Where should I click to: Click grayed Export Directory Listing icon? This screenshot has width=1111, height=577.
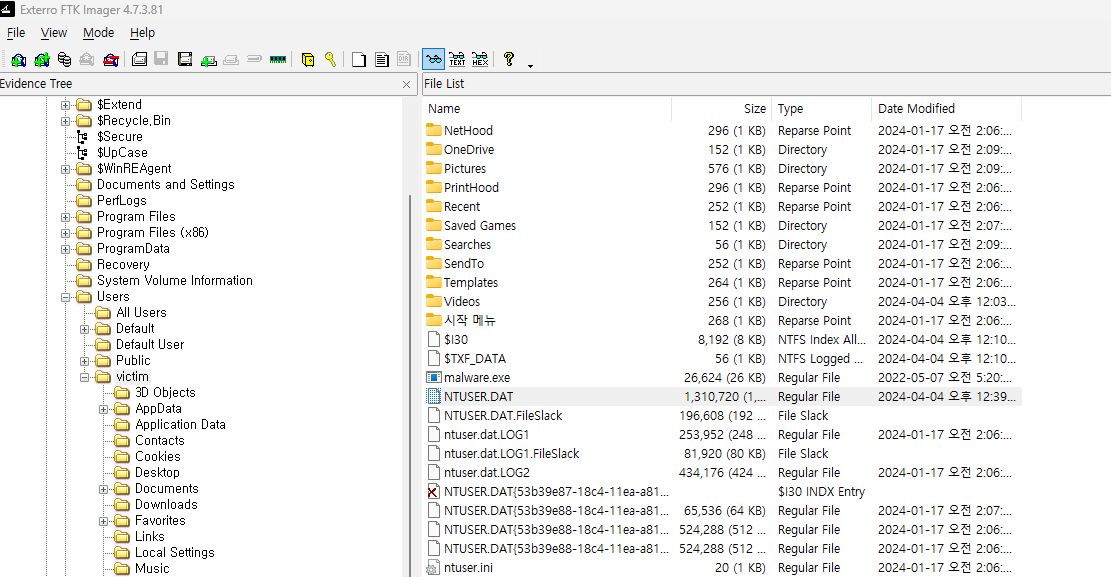point(404,60)
